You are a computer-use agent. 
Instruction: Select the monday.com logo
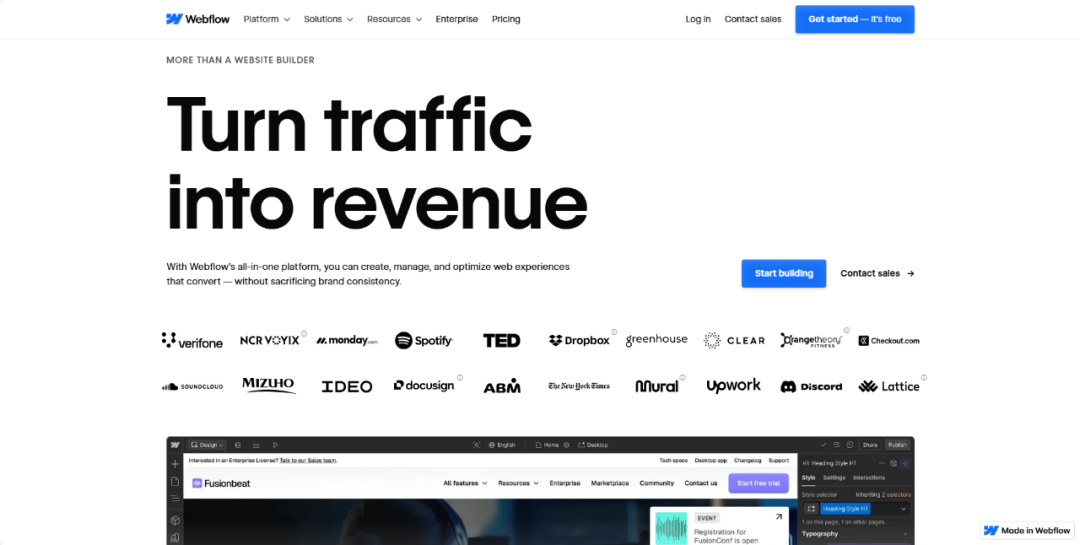pos(347,340)
